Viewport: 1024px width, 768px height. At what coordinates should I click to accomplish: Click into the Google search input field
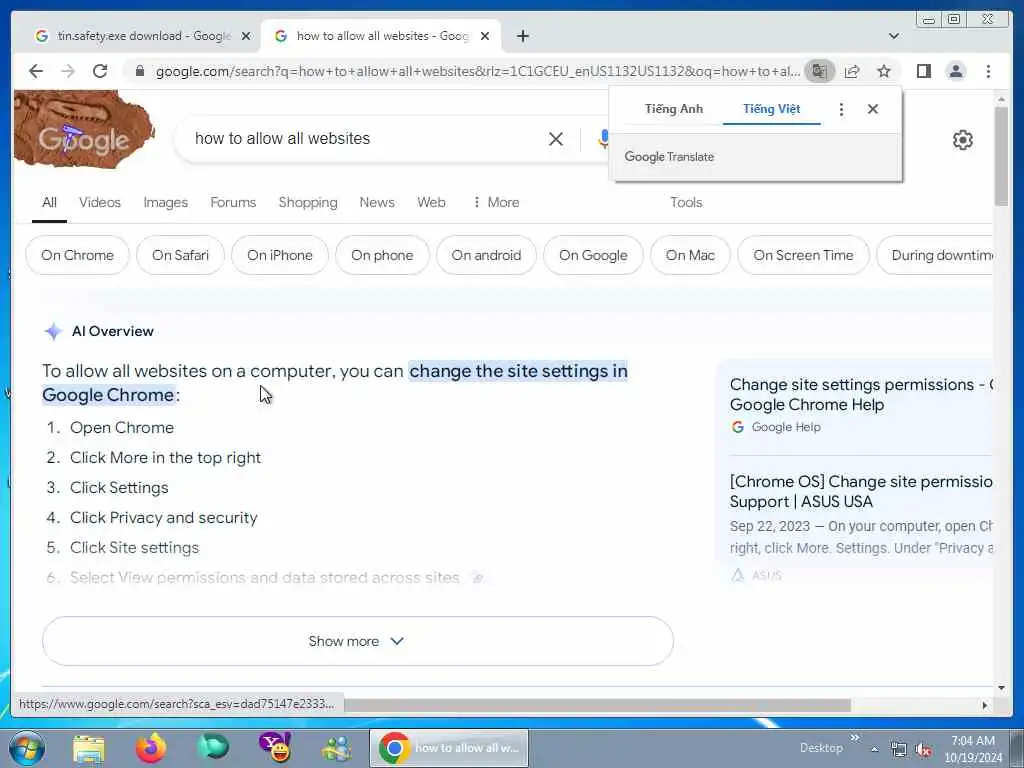[x=366, y=138]
